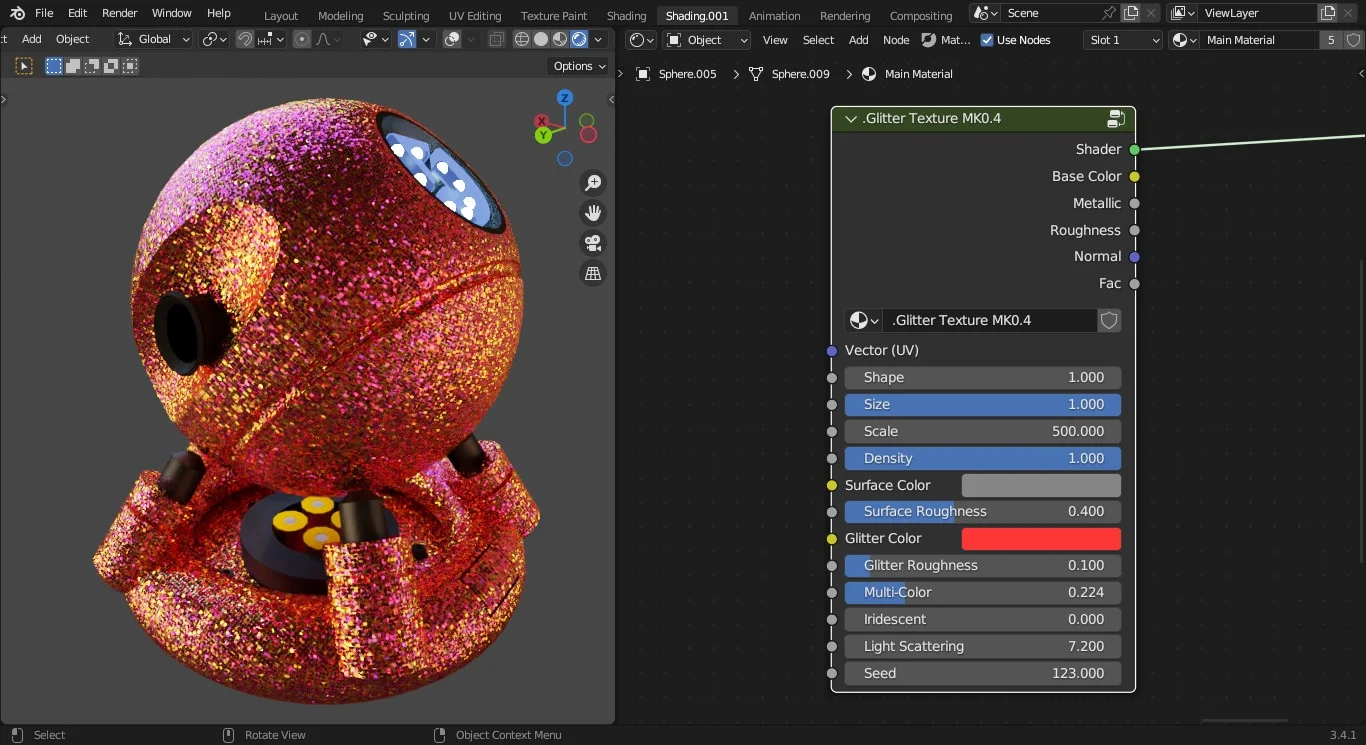Image resolution: width=1366 pixels, height=745 pixels.
Task: Open the viewport Options panel
Action: tap(577, 65)
